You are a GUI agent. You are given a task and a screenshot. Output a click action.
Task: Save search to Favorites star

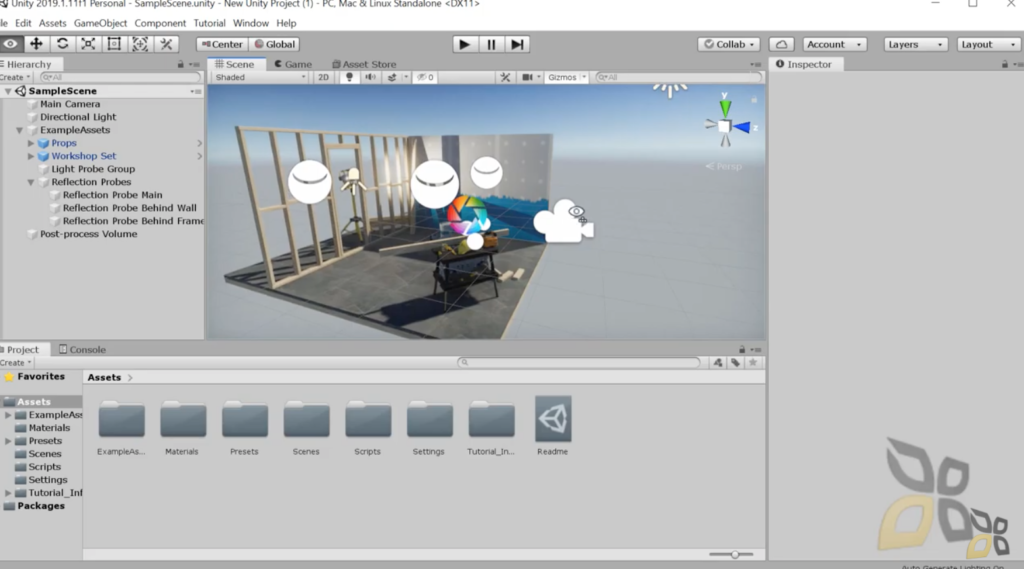(x=753, y=363)
